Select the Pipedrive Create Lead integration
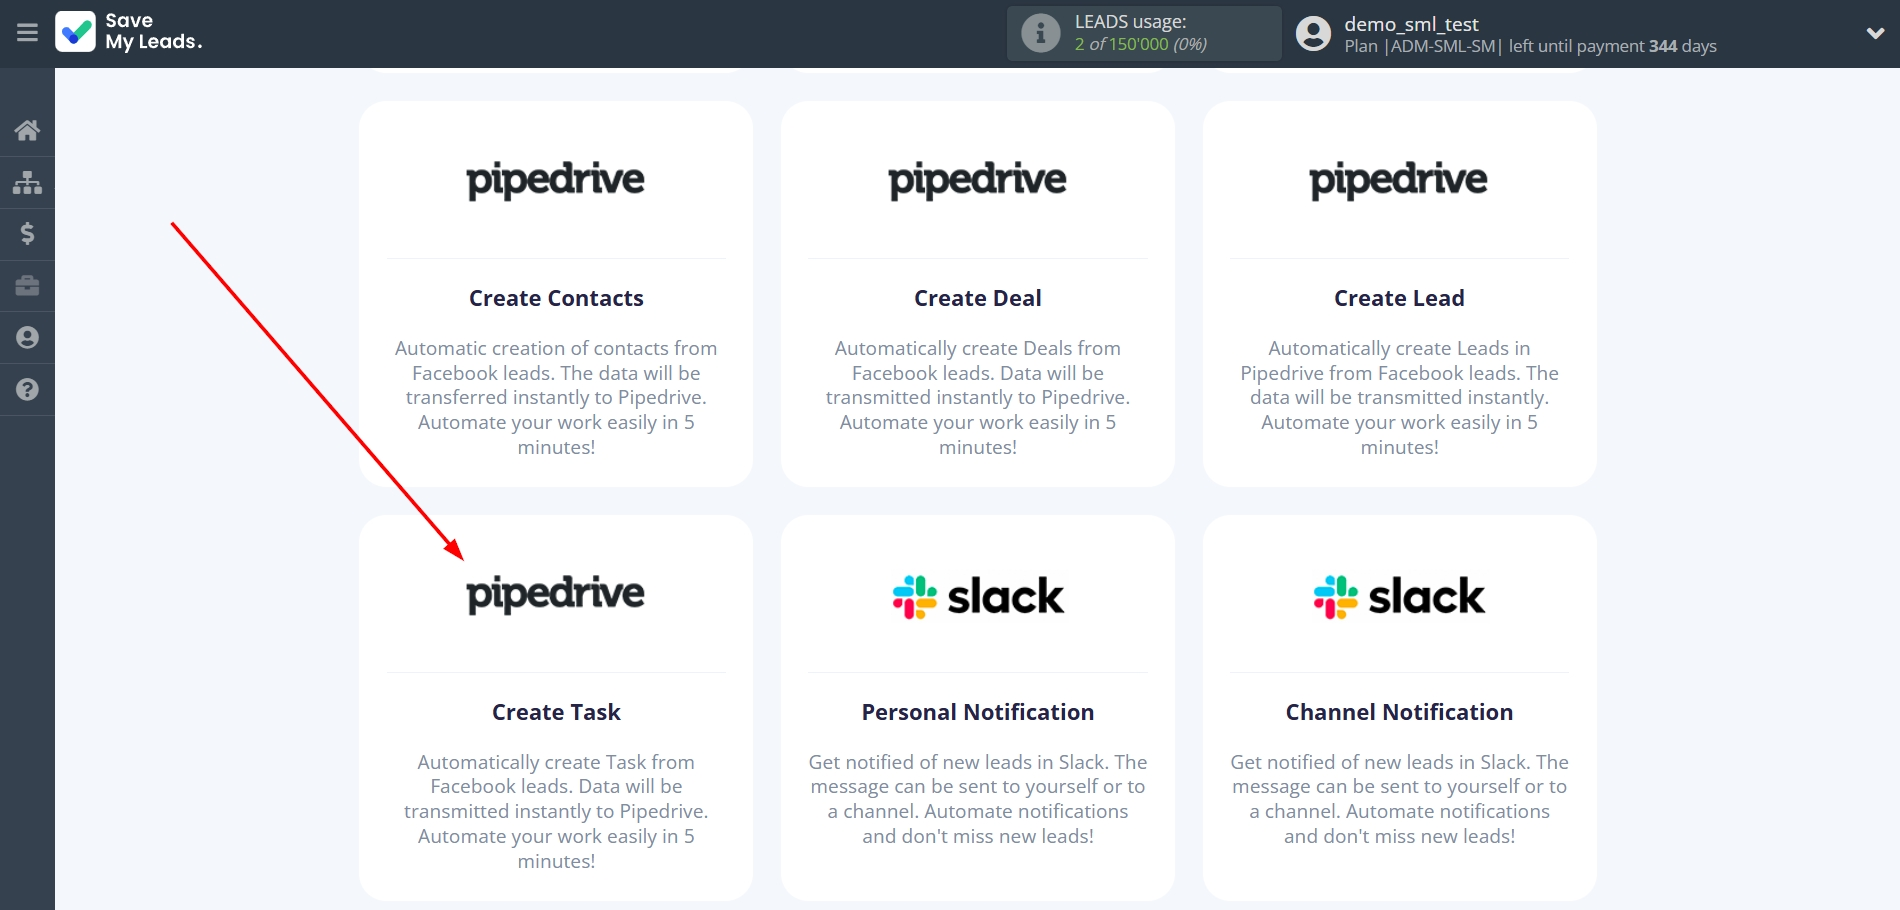Viewport: 1900px width, 910px height. [x=1398, y=297]
